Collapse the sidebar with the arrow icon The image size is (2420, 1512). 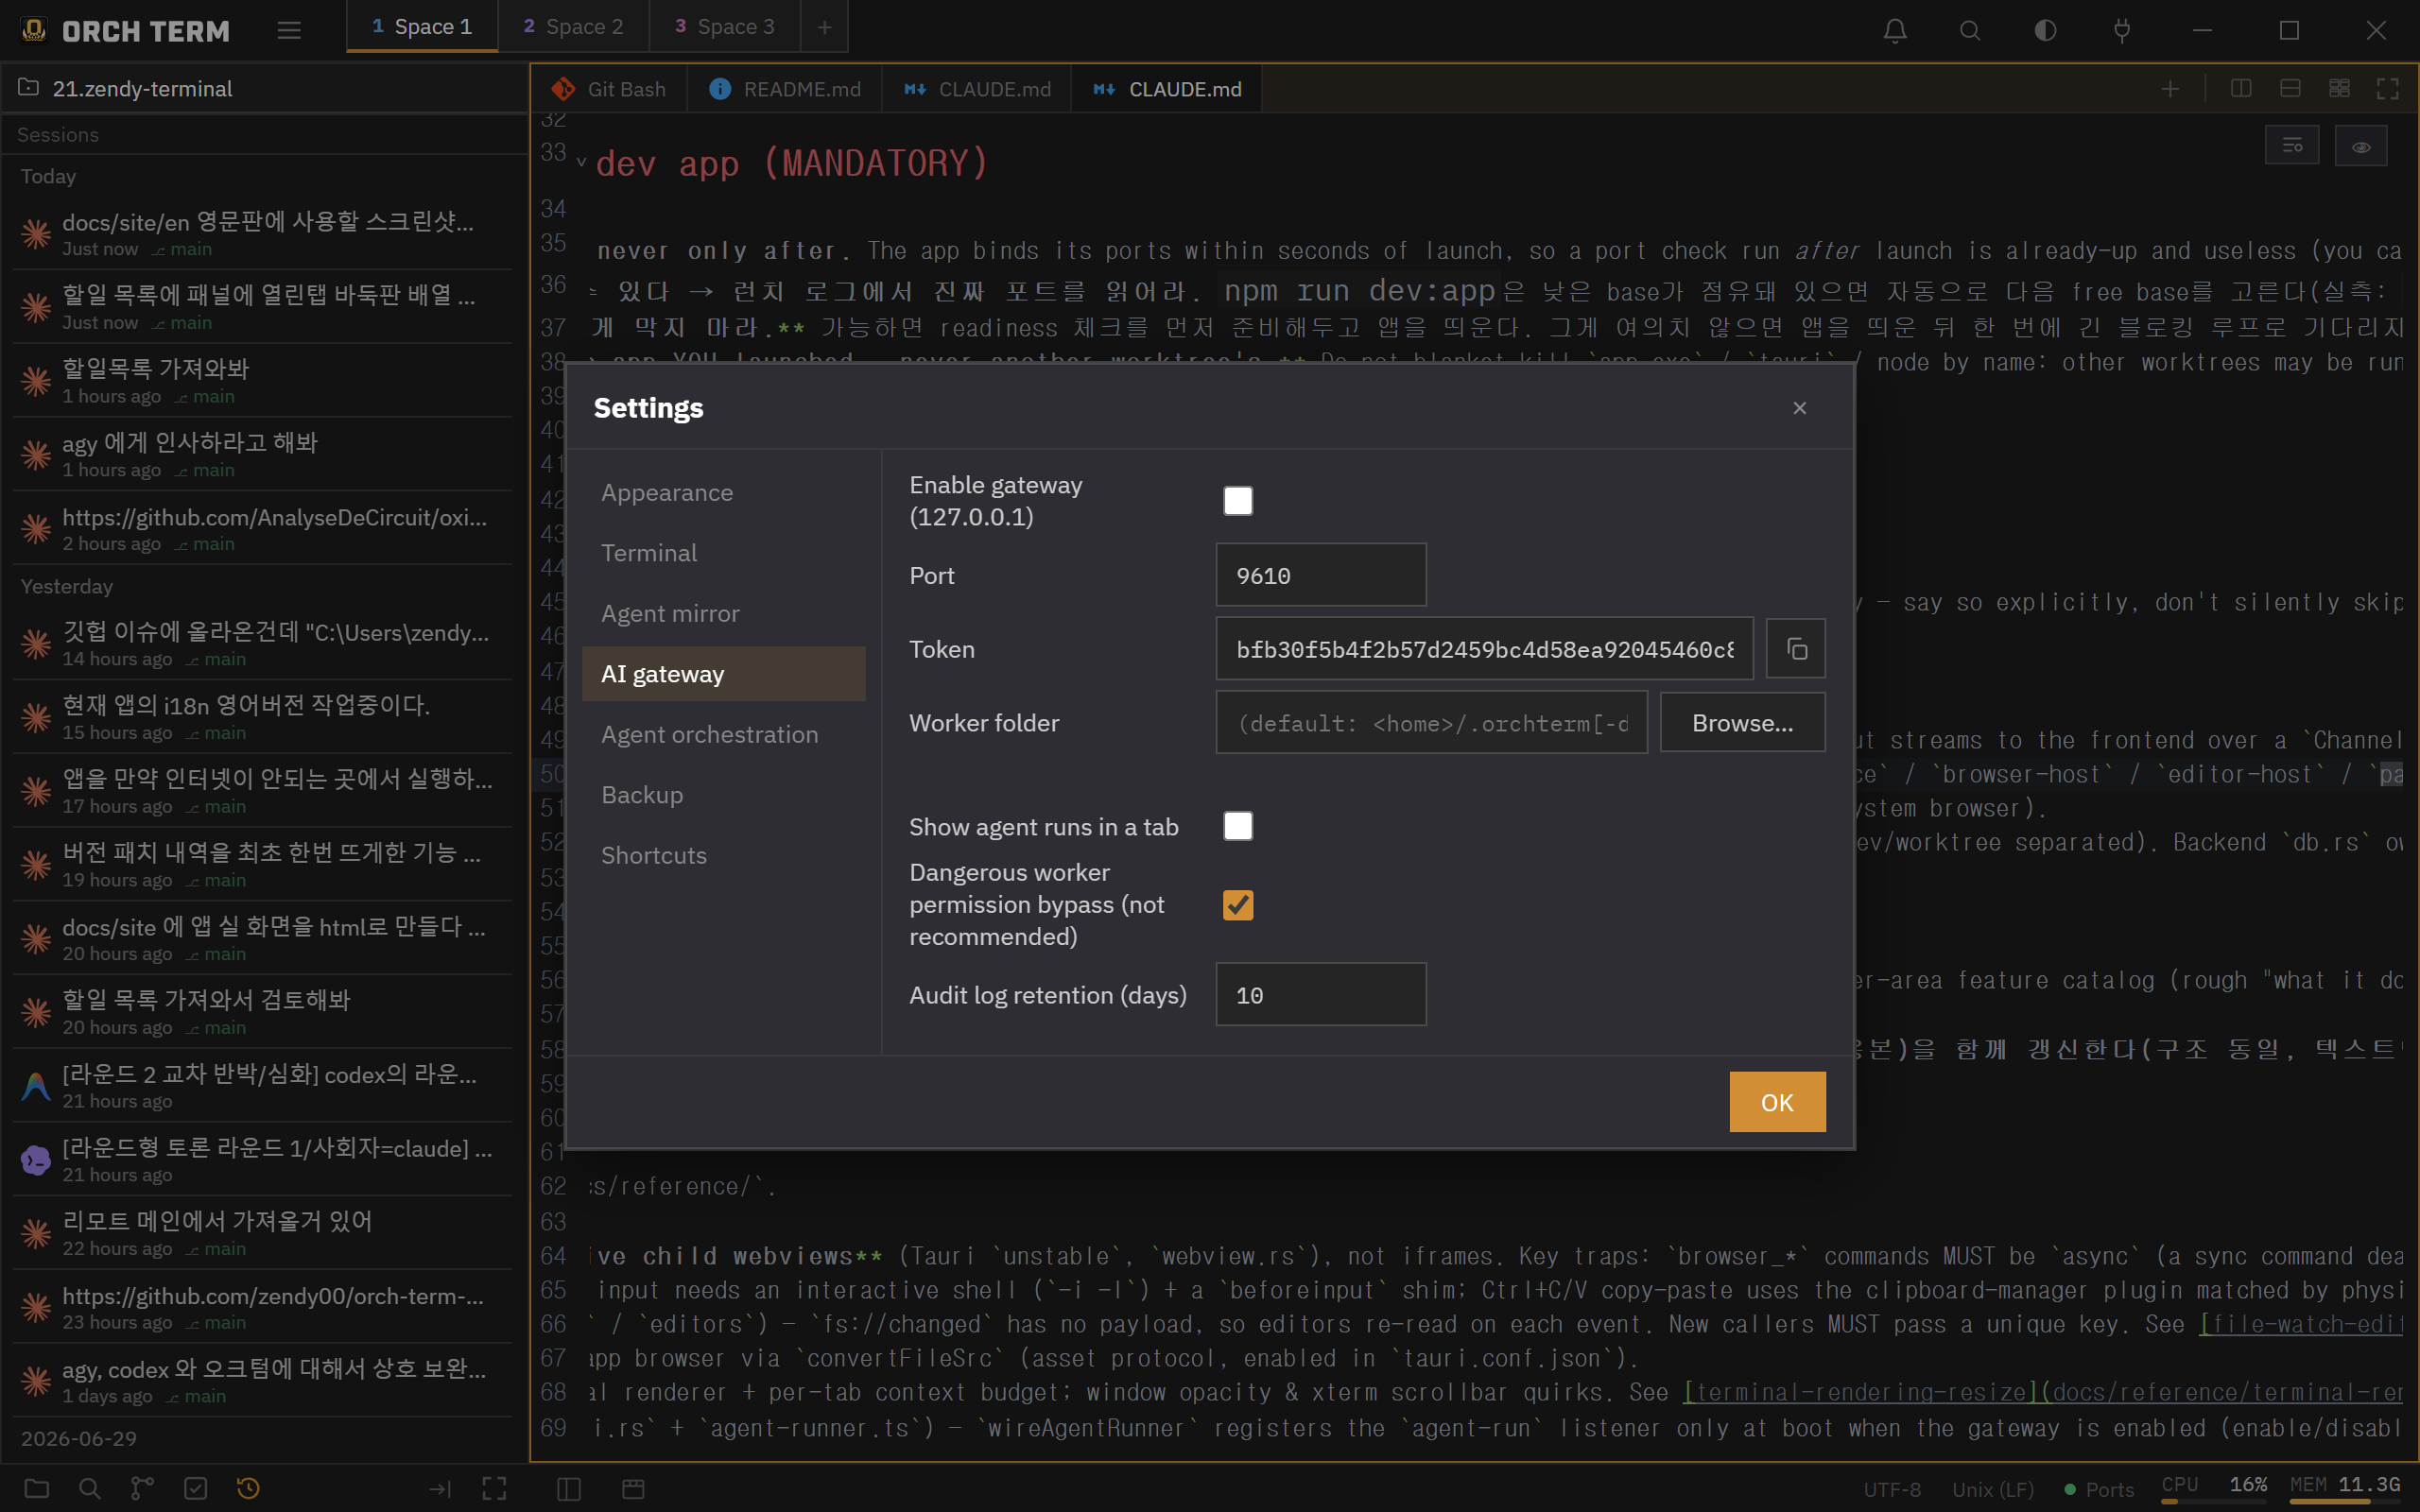click(x=440, y=1488)
